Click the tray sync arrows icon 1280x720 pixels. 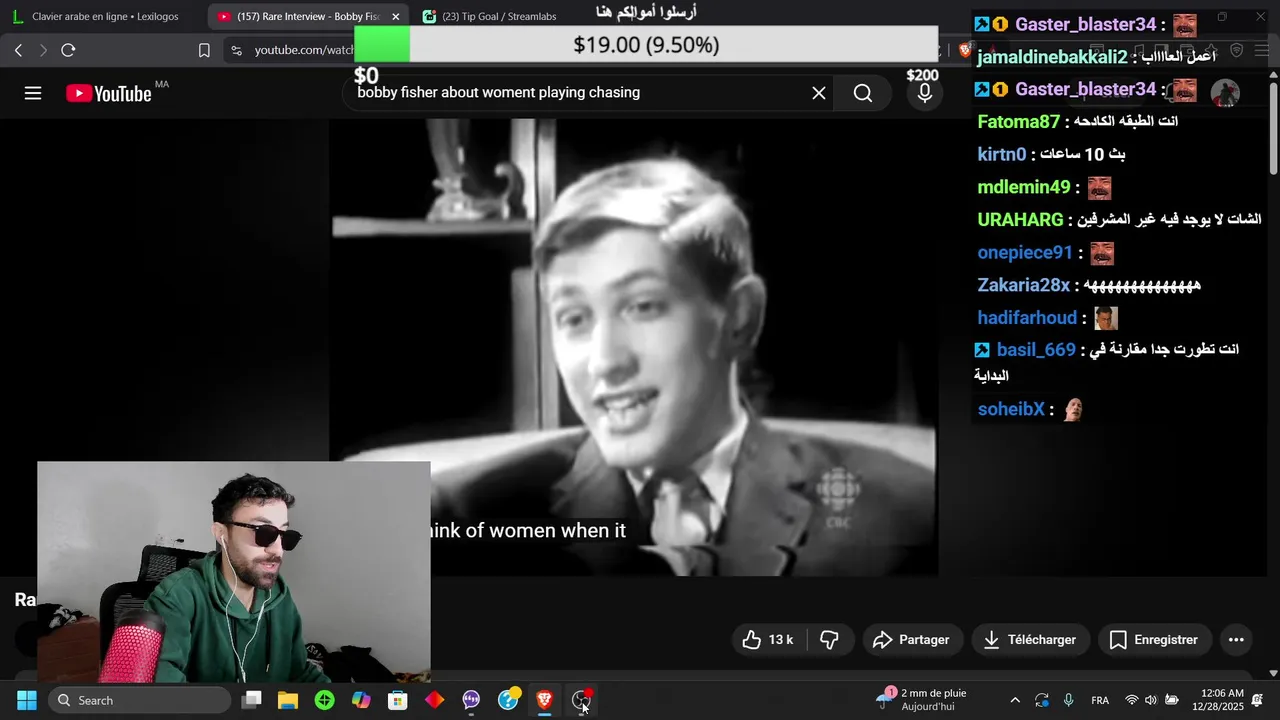[x=1042, y=700]
